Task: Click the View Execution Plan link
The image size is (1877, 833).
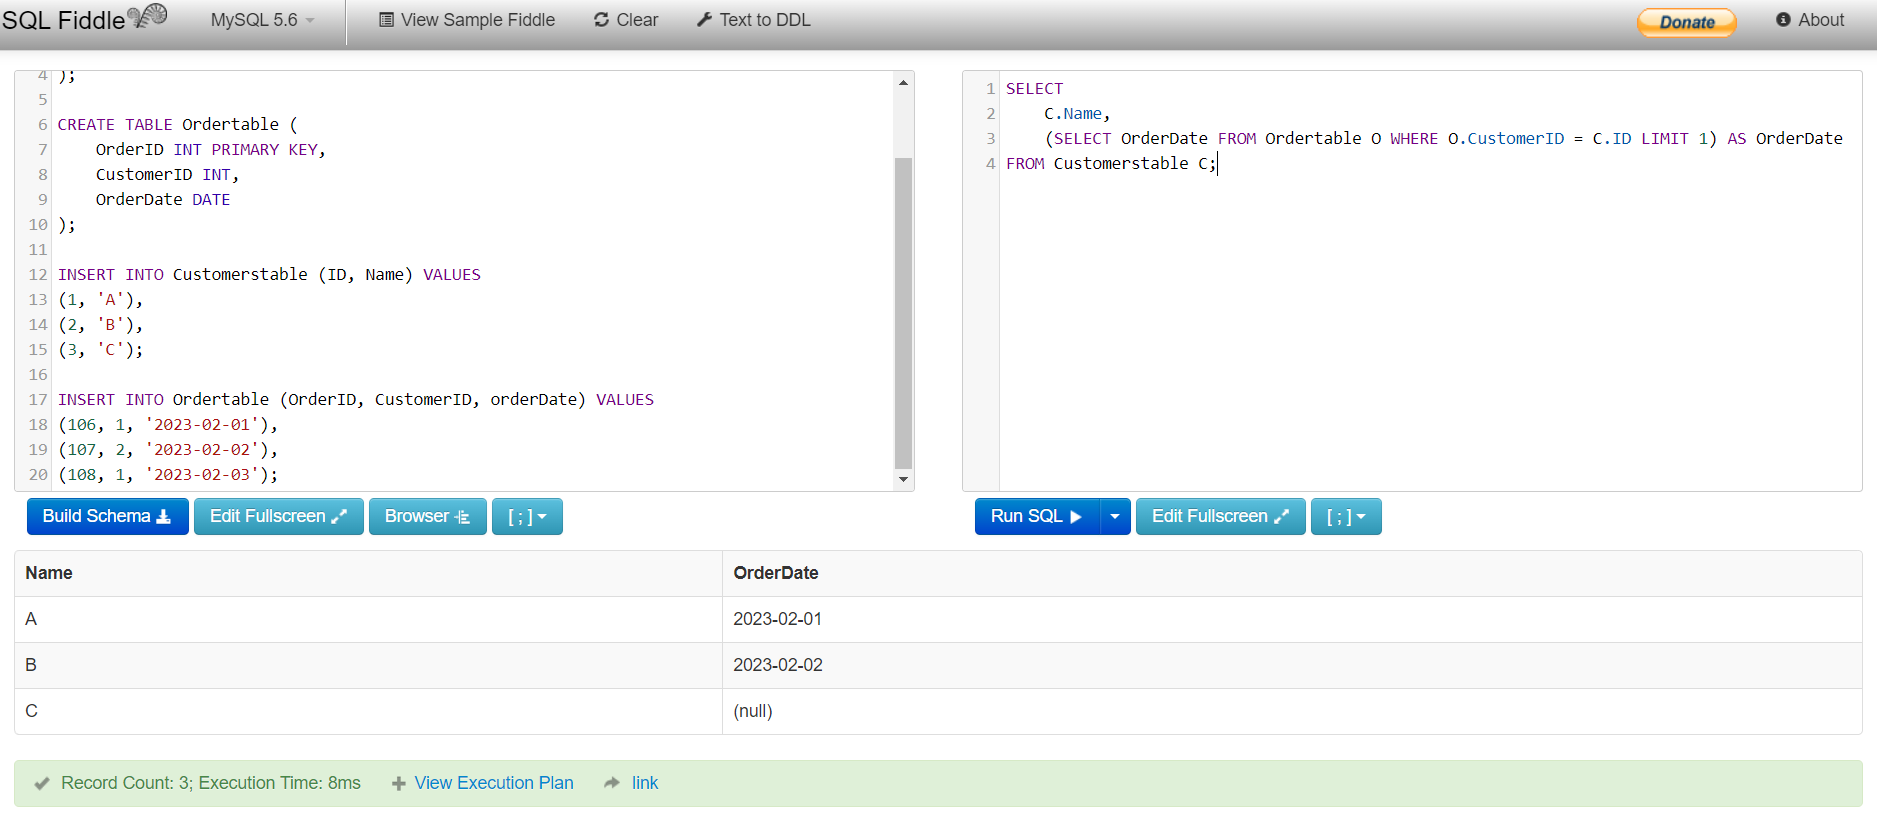Action: click(x=494, y=783)
